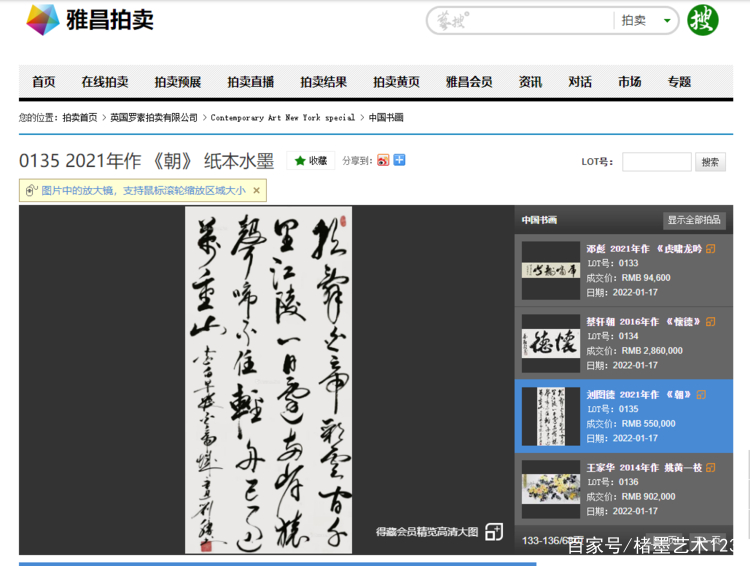Open the 对话 menu item

tap(580, 82)
